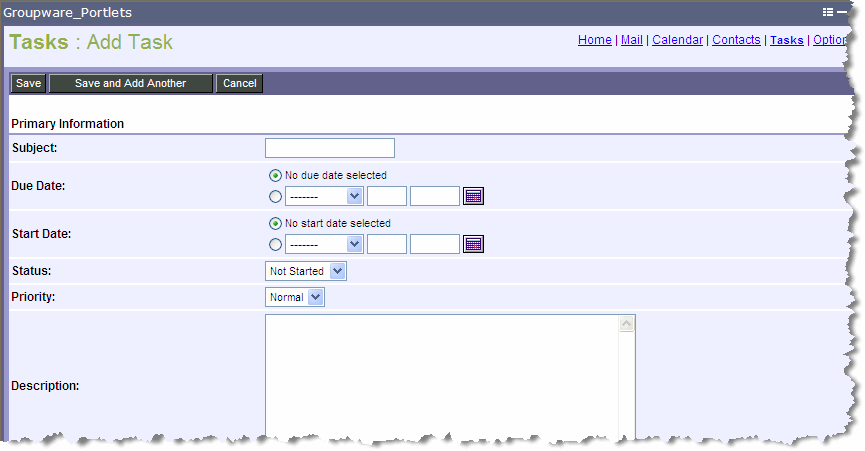Open the Status dropdown showing Not Started
The image size is (865, 451).
coord(306,271)
